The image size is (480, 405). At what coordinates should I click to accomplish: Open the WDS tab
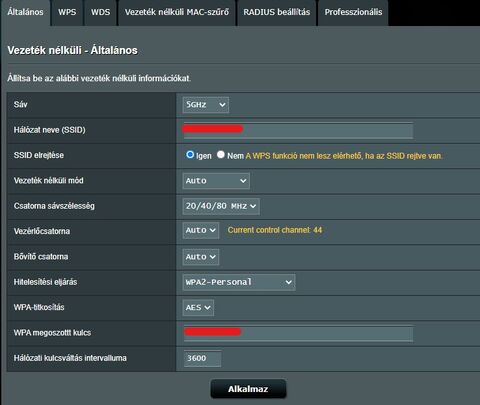100,12
